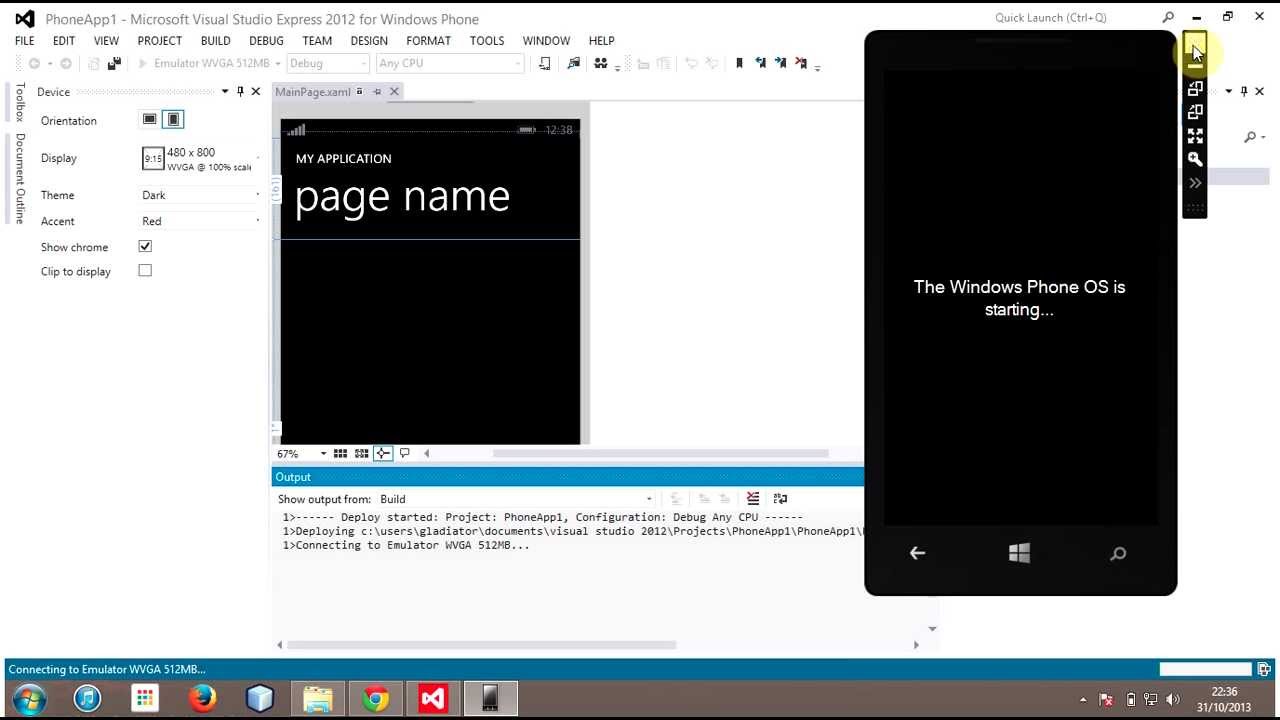Click Save All toolbar icon

coord(114,63)
